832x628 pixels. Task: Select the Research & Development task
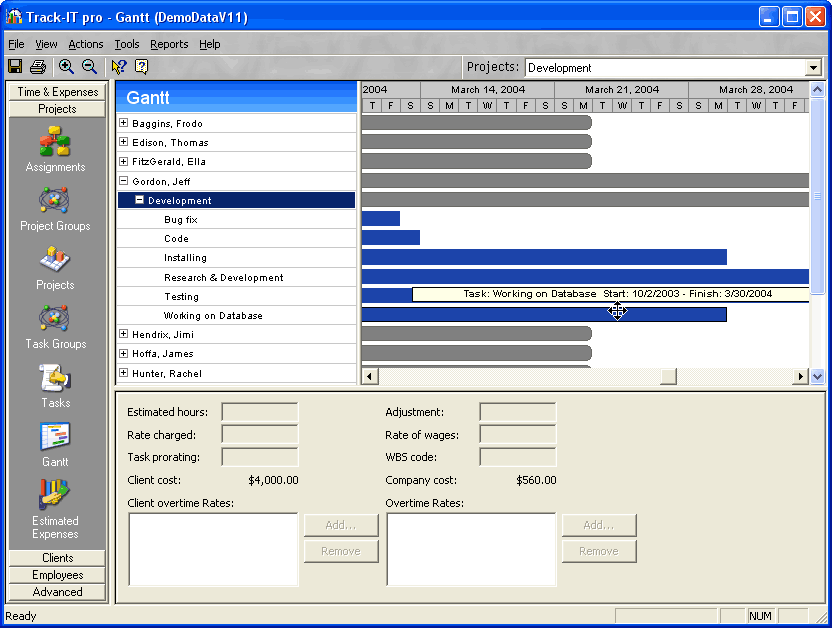[223, 277]
